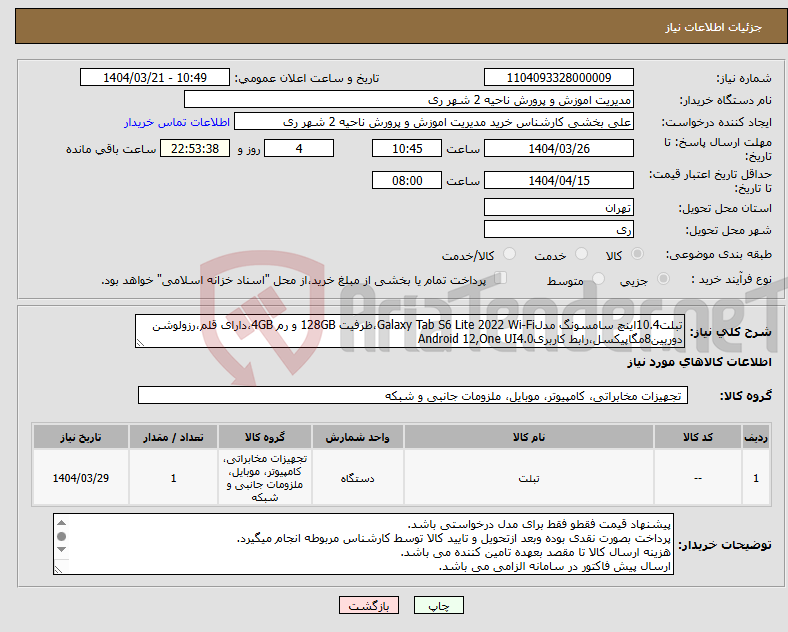
Task: Click the announcement date field 1404/03/21 - 10:49
Action: (155, 78)
